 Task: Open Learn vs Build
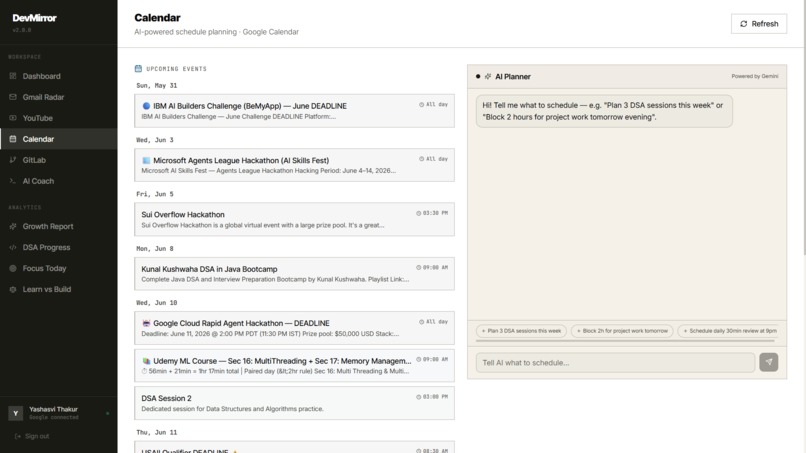59,289
